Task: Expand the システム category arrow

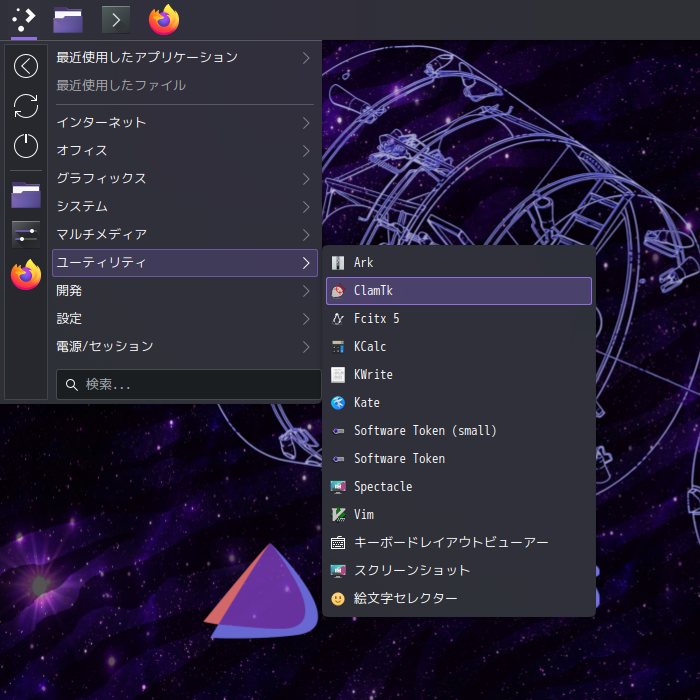Action: pos(306,207)
